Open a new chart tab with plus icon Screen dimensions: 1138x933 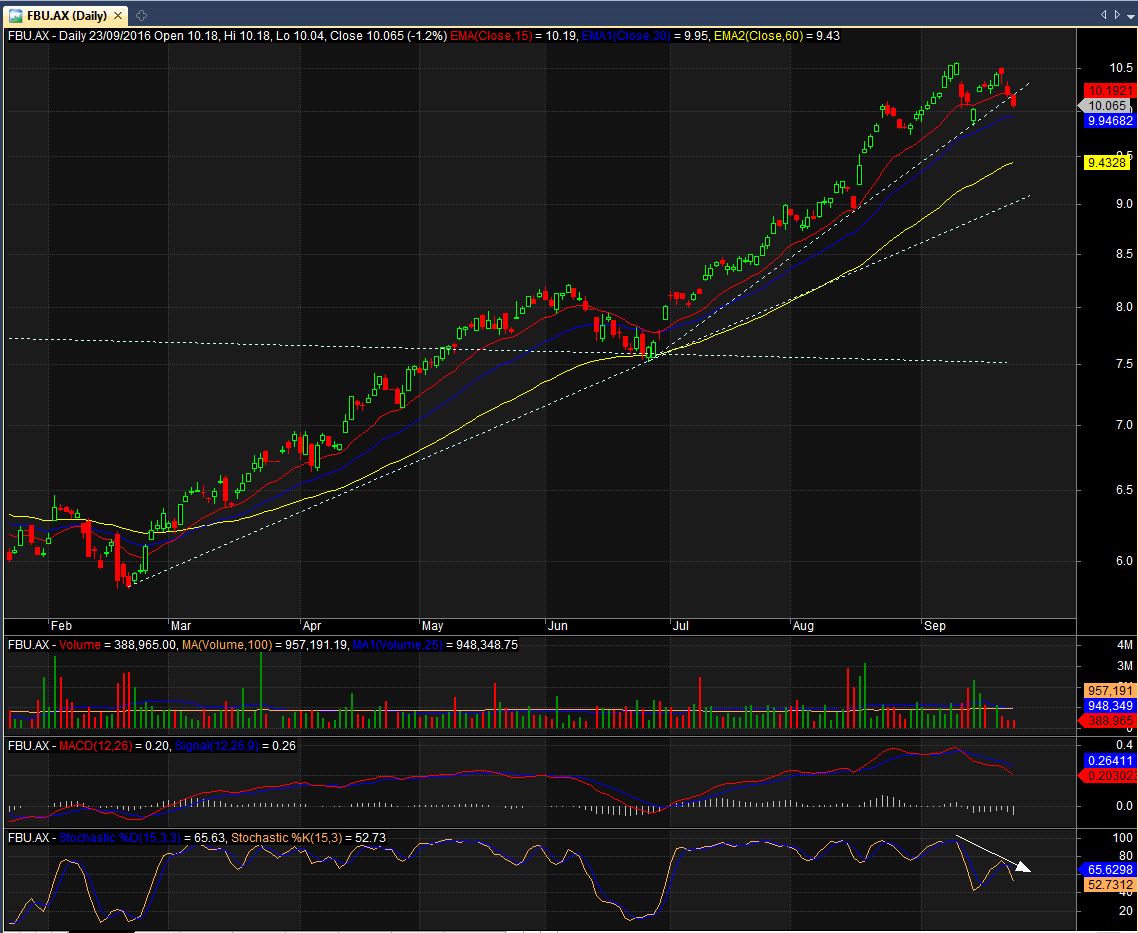(142, 15)
